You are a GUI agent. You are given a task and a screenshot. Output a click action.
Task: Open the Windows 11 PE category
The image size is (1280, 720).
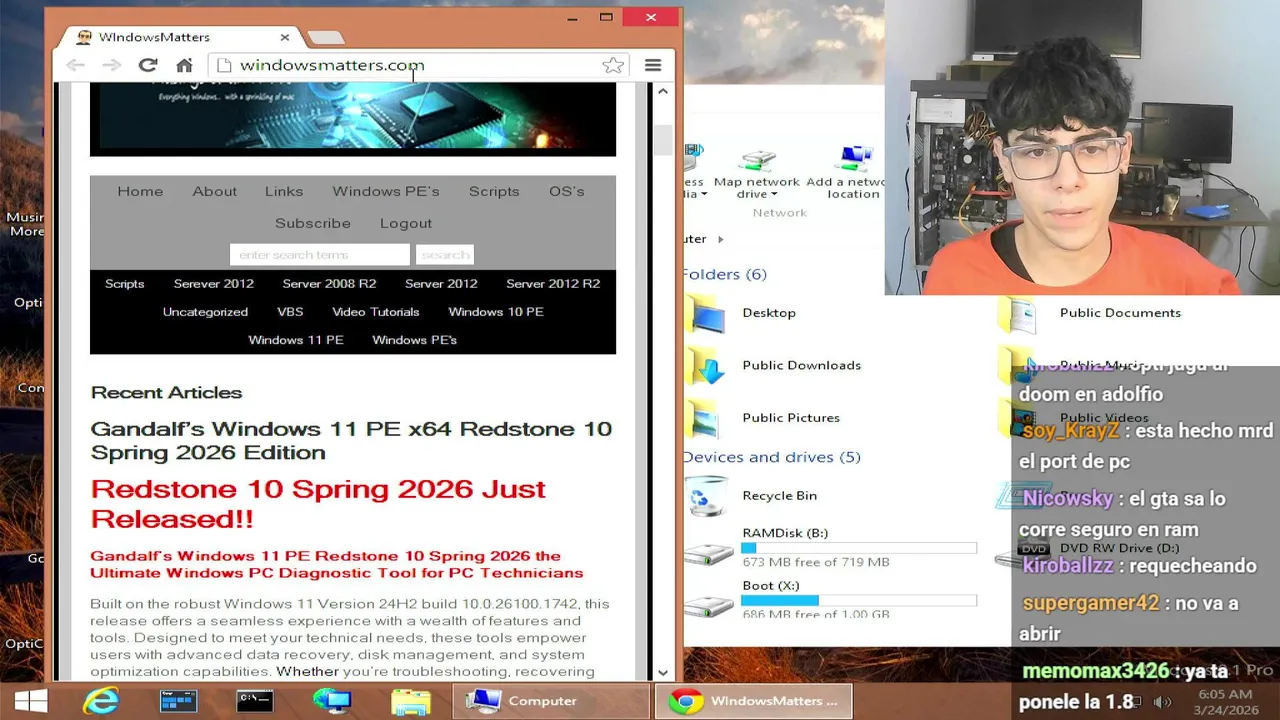296,340
